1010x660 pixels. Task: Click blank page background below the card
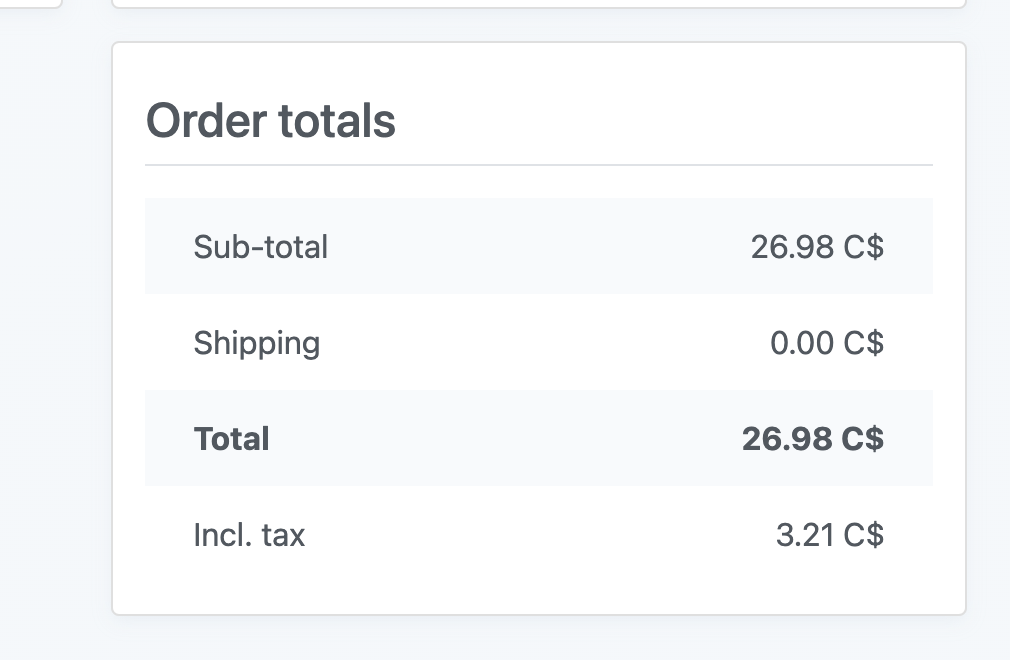(x=538, y=639)
